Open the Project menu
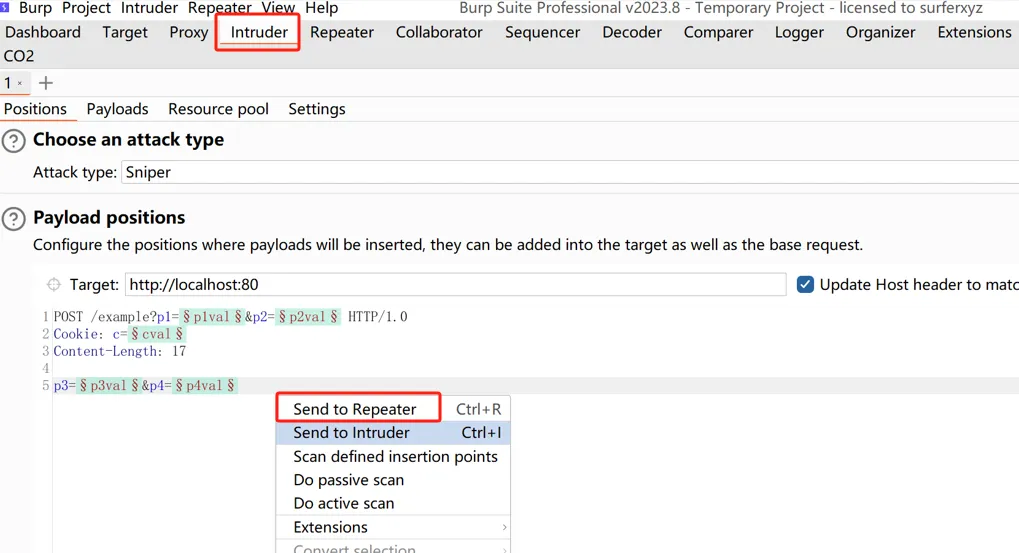The width and height of the screenshot is (1019, 553). click(86, 8)
